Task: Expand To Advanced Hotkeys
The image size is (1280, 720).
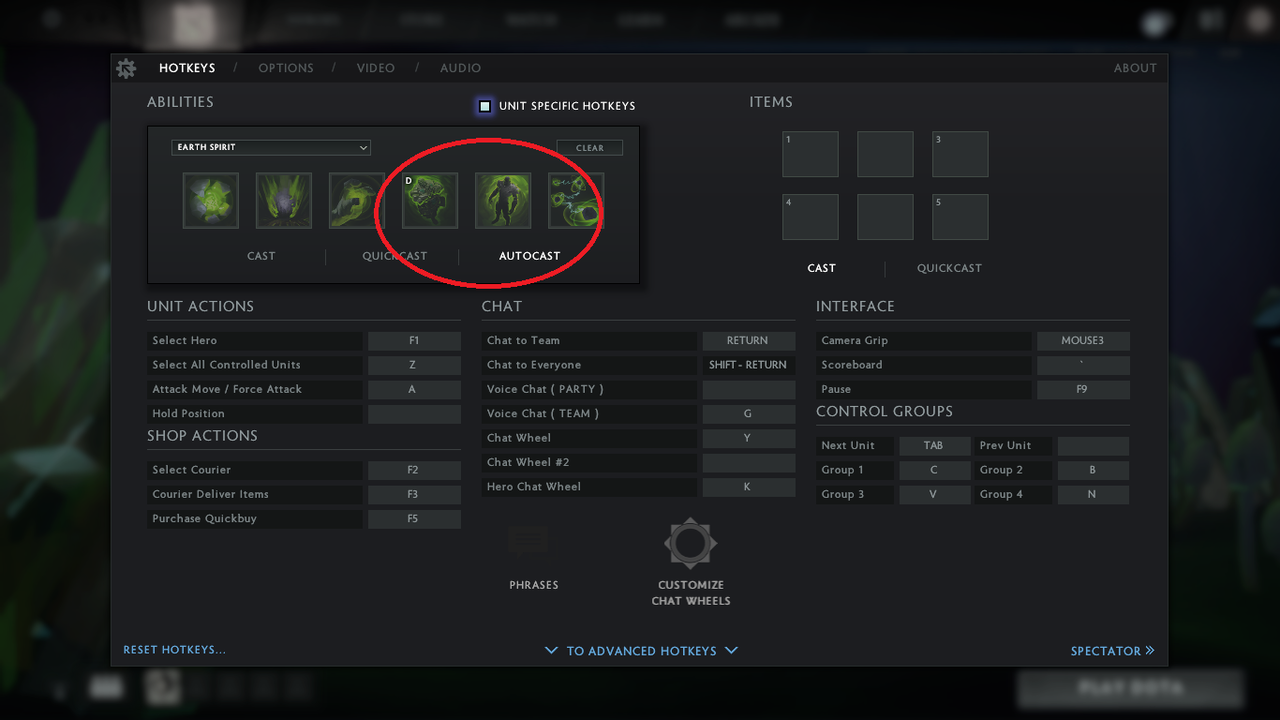Action: pyautogui.click(x=641, y=651)
